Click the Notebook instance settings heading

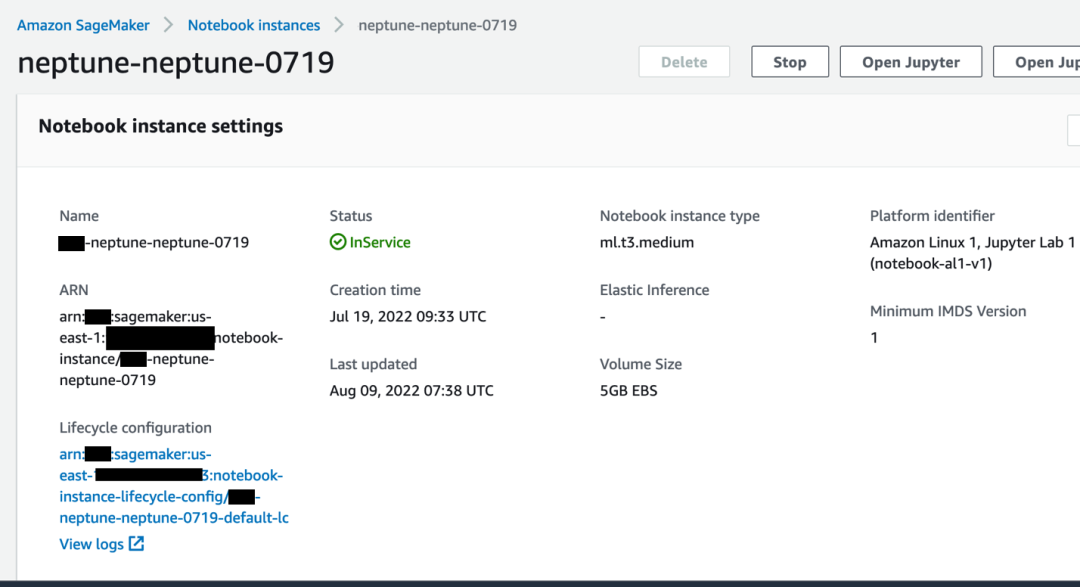coord(160,126)
